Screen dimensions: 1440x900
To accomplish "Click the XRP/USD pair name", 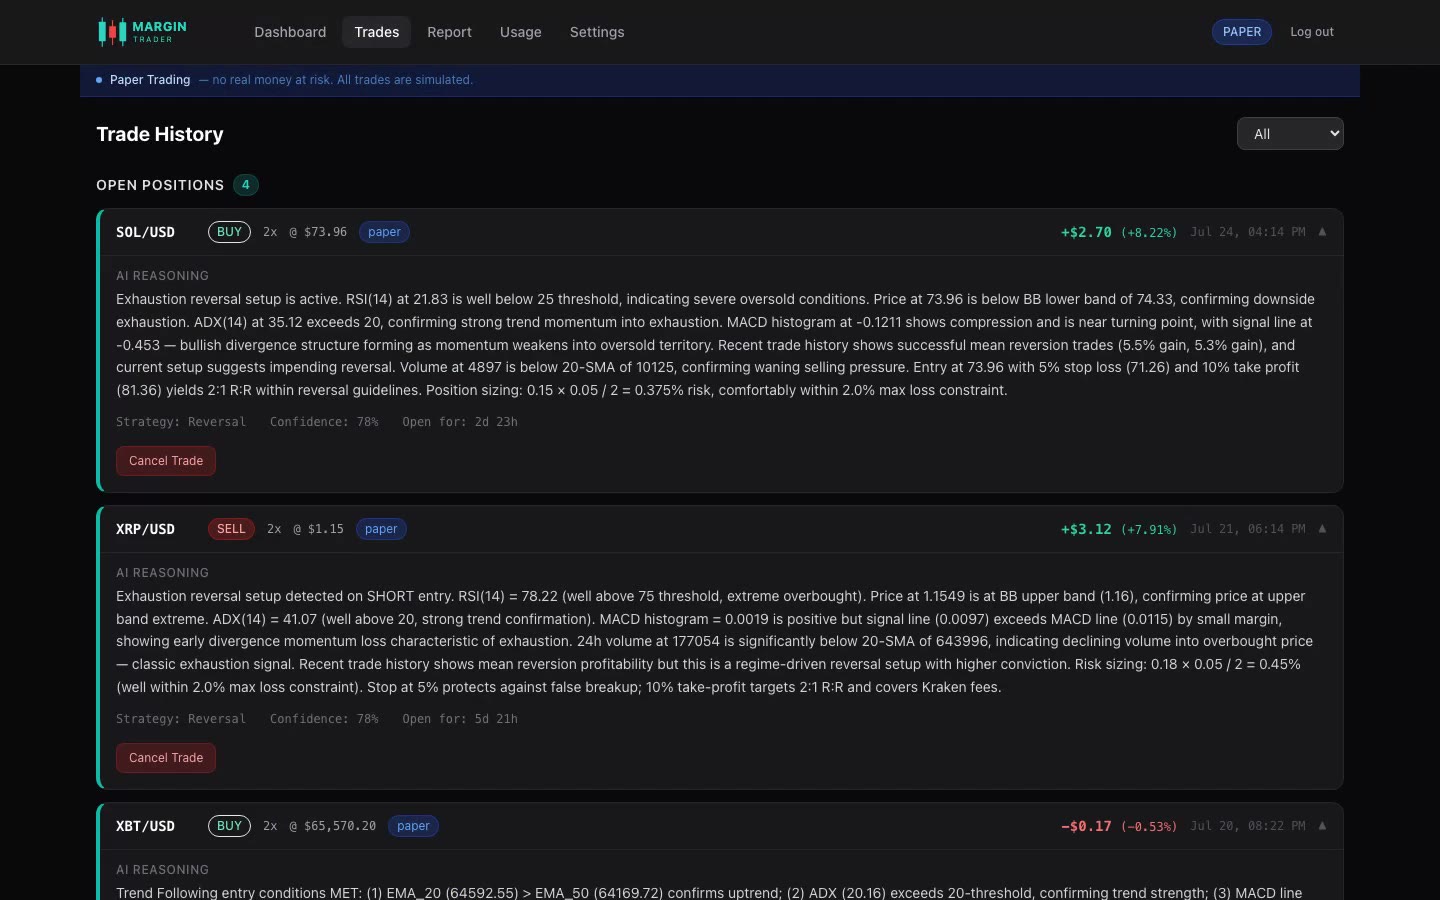I will (x=145, y=529).
